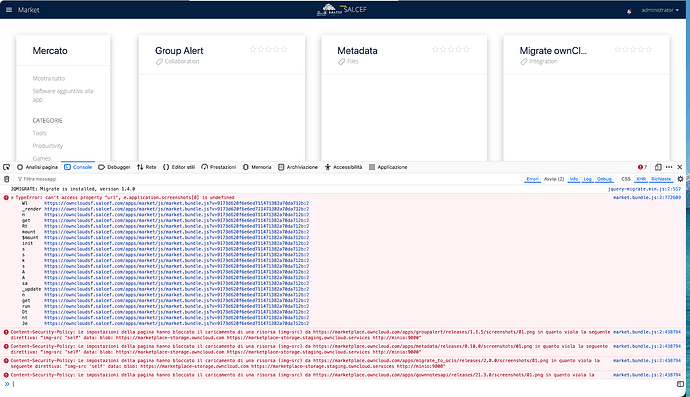Click the metadata CSP error source link
Image resolution: width=690 pixels, height=397 pixels.
tap(647, 346)
